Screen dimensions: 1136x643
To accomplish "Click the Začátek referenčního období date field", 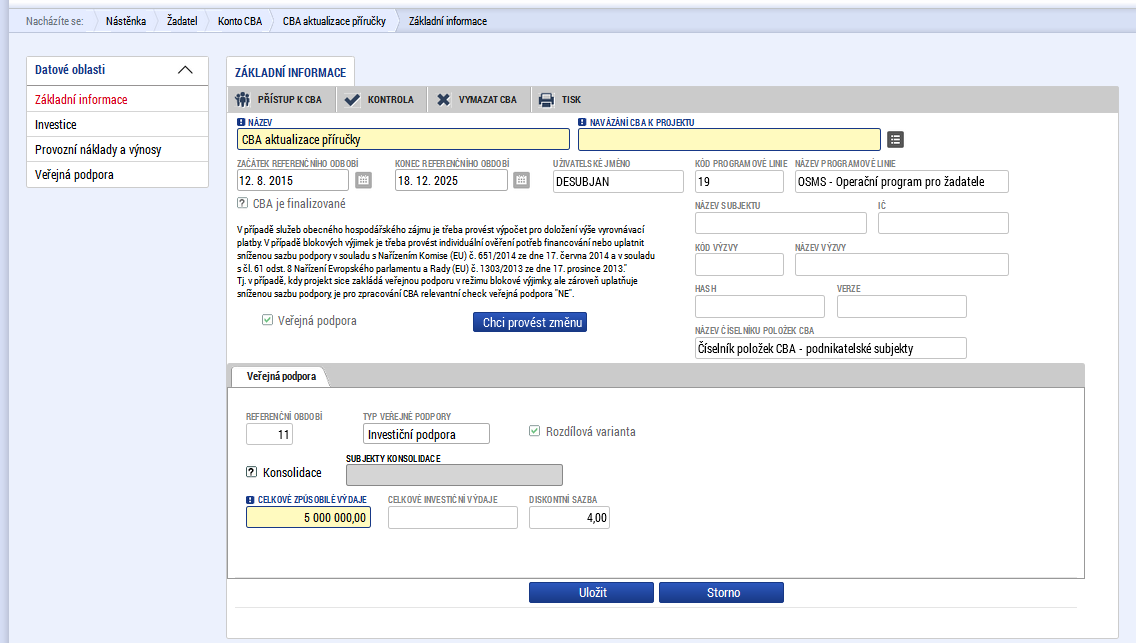I will tap(293, 180).
